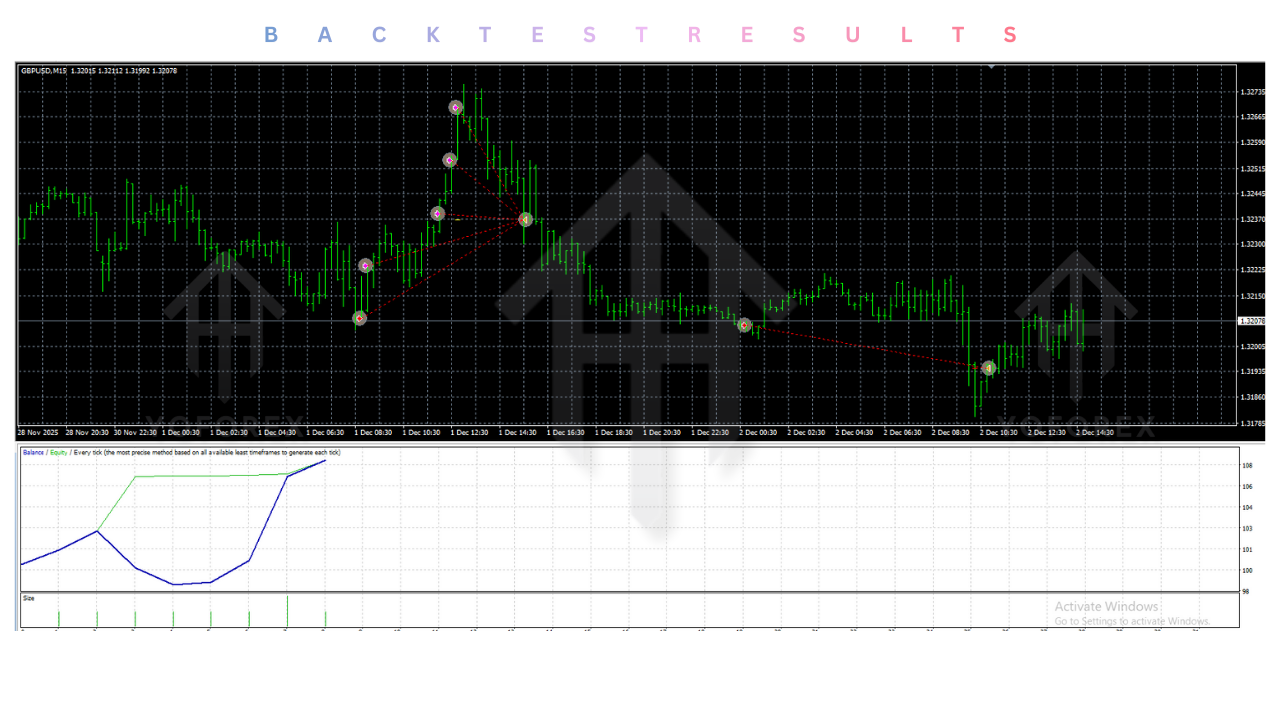Collapse the Size panel below the equity graph

click(x=28, y=597)
